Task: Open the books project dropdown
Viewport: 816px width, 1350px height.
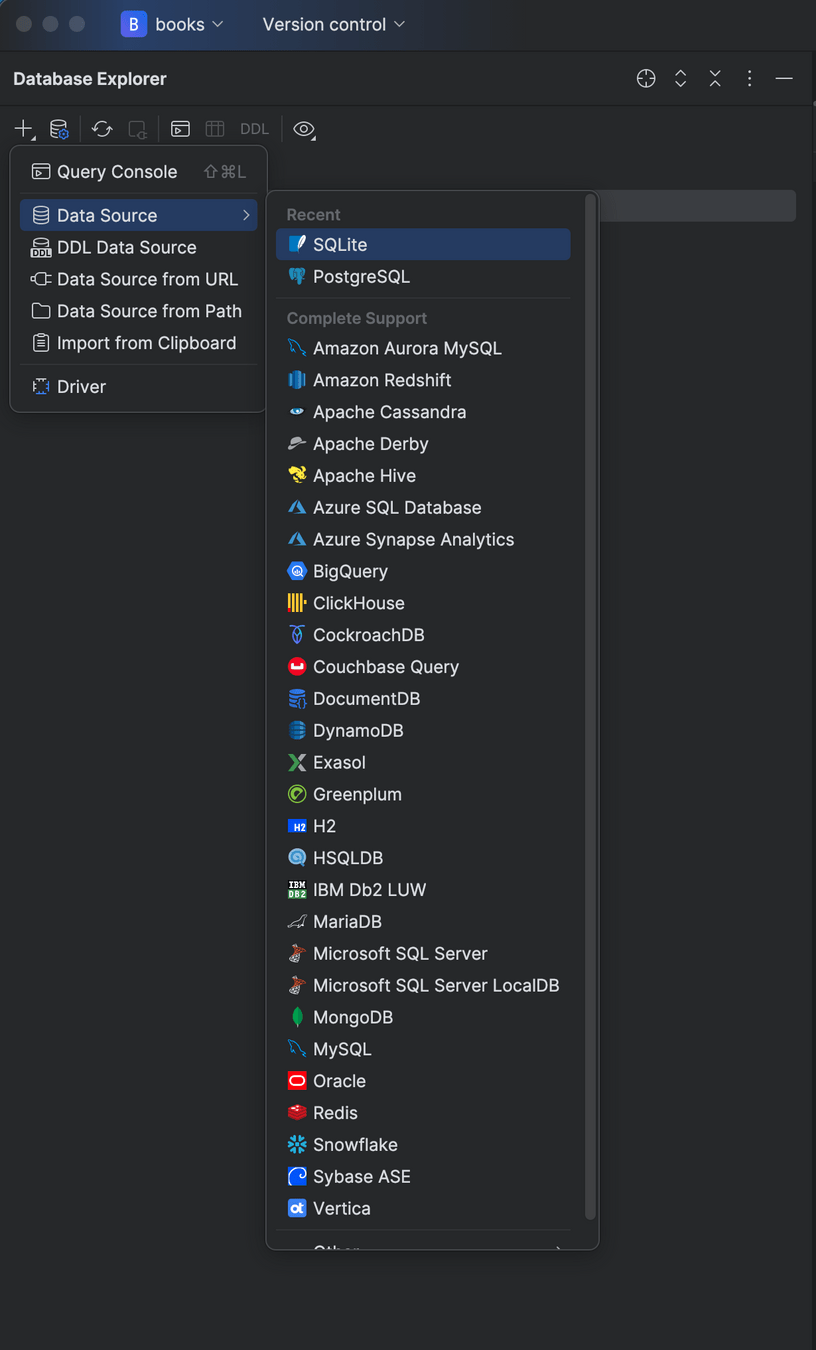Action: (172, 24)
